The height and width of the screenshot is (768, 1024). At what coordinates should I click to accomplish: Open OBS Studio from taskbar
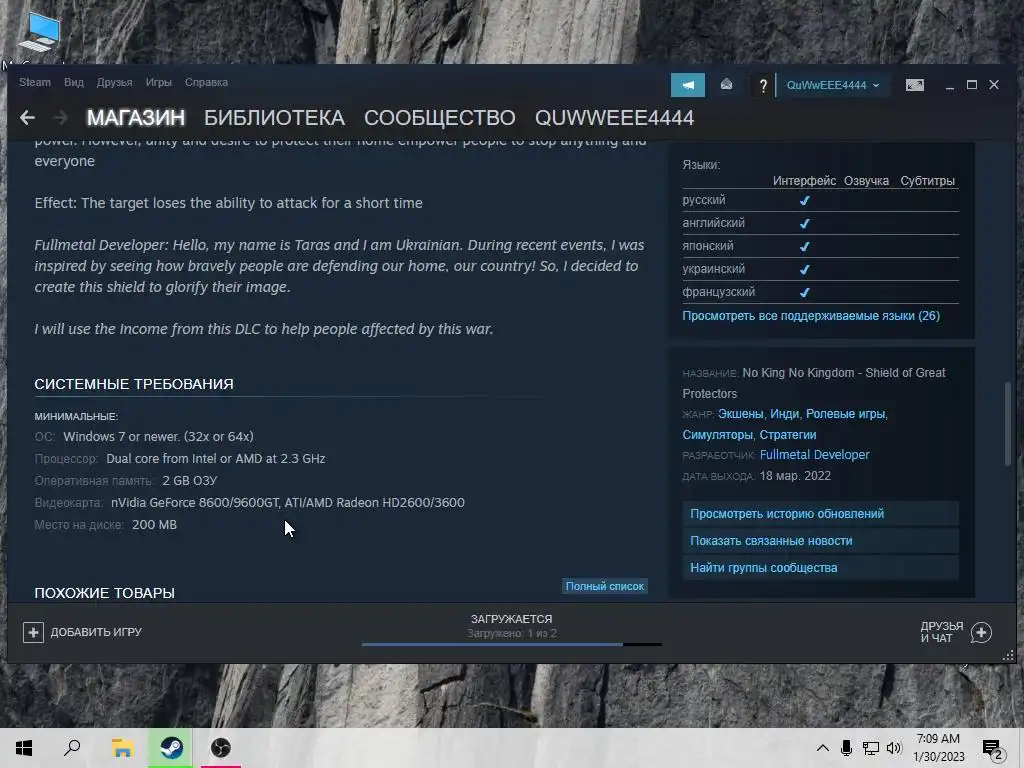(x=221, y=748)
